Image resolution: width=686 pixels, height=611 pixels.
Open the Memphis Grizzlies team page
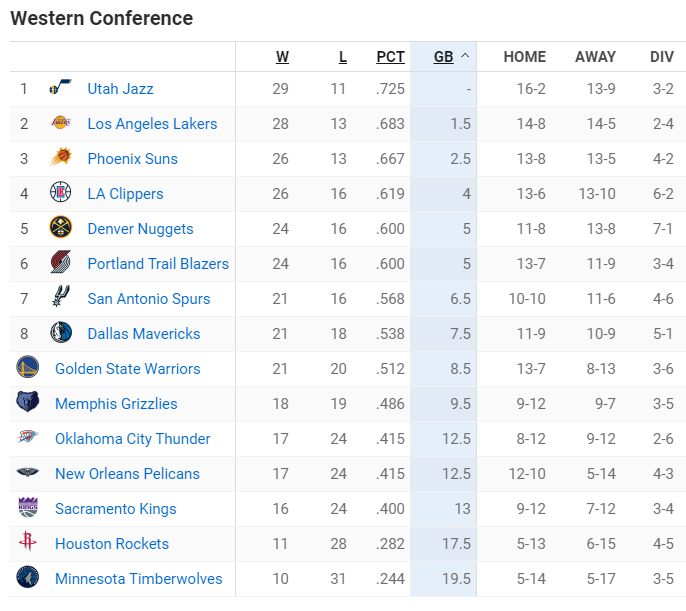pos(116,404)
